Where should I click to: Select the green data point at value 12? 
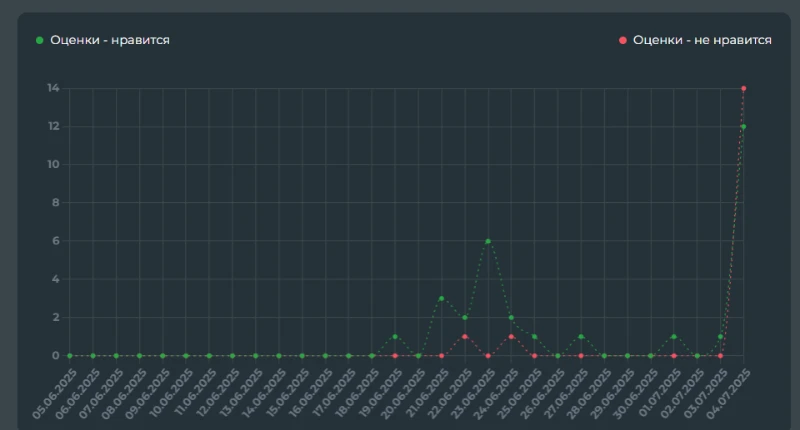click(743, 127)
